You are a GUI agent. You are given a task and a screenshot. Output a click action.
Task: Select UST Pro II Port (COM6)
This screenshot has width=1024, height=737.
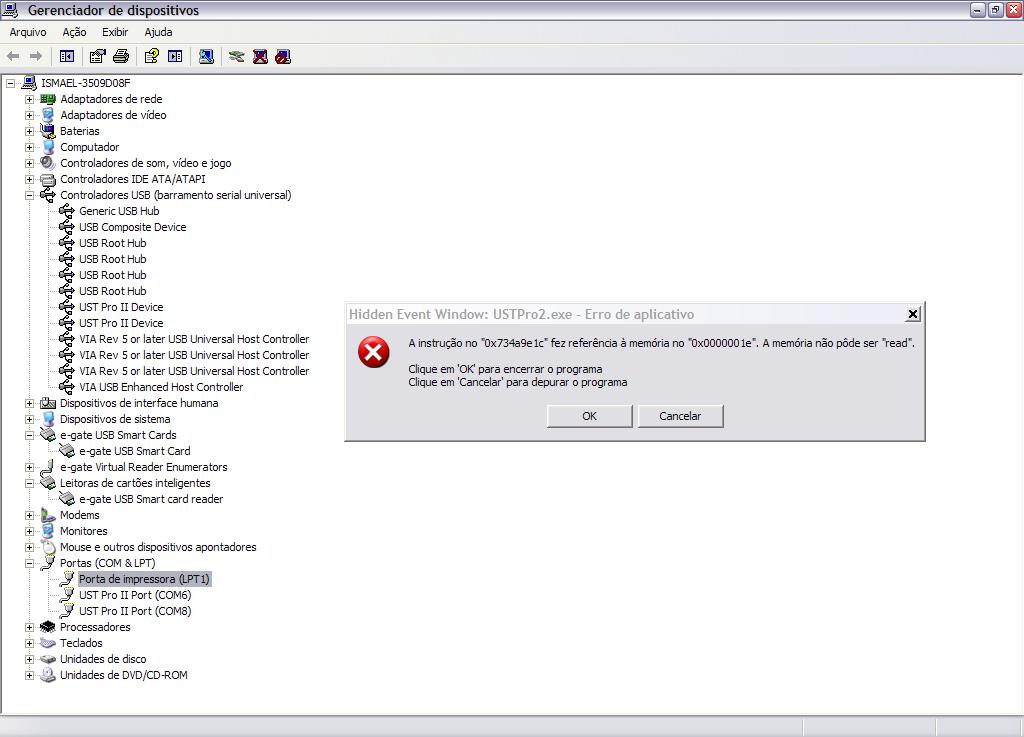(x=135, y=595)
